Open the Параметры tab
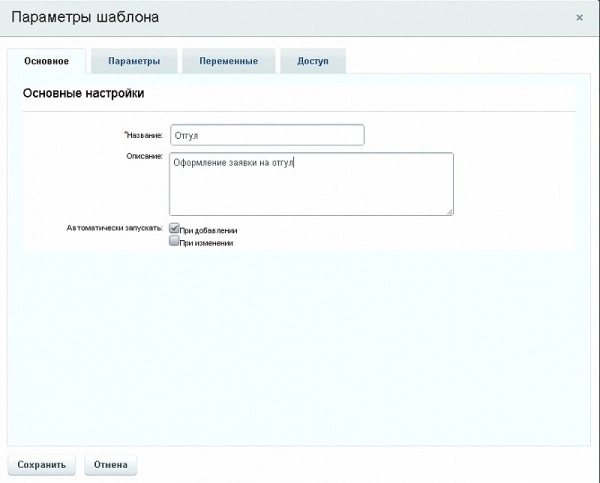Image resolution: width=600 pixels, height=483 pixels. (x=134, y=61)
